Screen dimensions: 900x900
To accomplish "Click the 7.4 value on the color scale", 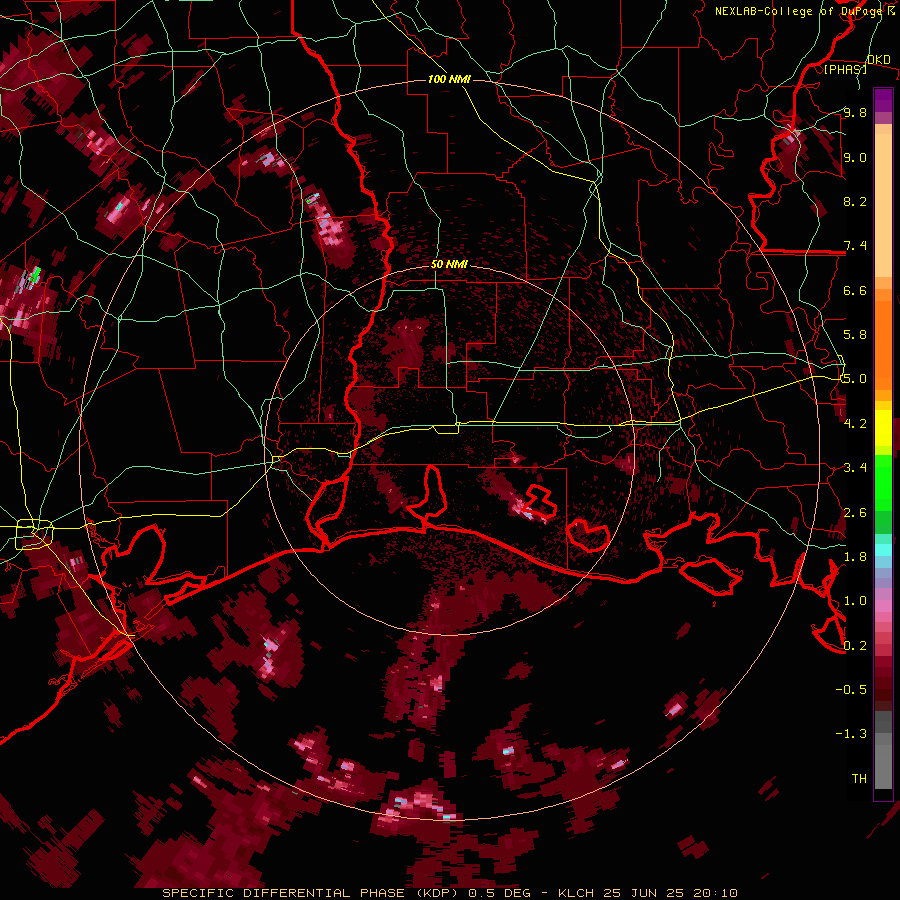I will (x=855, y=246).
